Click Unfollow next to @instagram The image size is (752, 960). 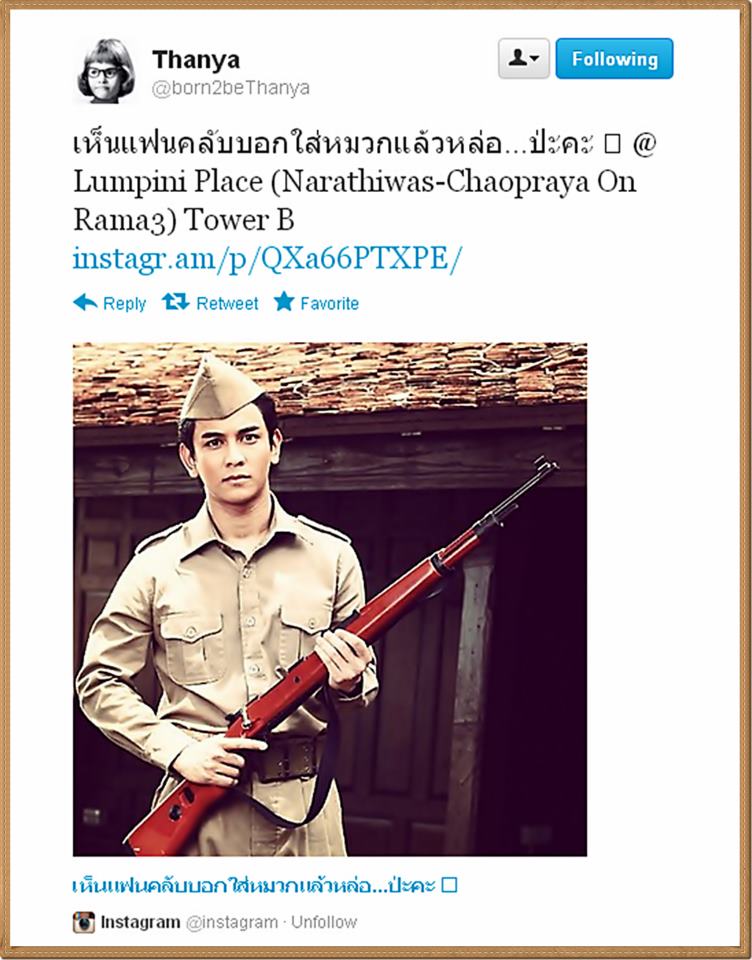tap(323, 922)
